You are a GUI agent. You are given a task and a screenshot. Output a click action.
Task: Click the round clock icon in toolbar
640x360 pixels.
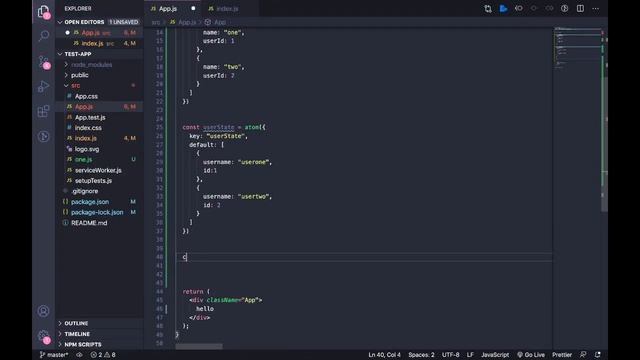564,9
